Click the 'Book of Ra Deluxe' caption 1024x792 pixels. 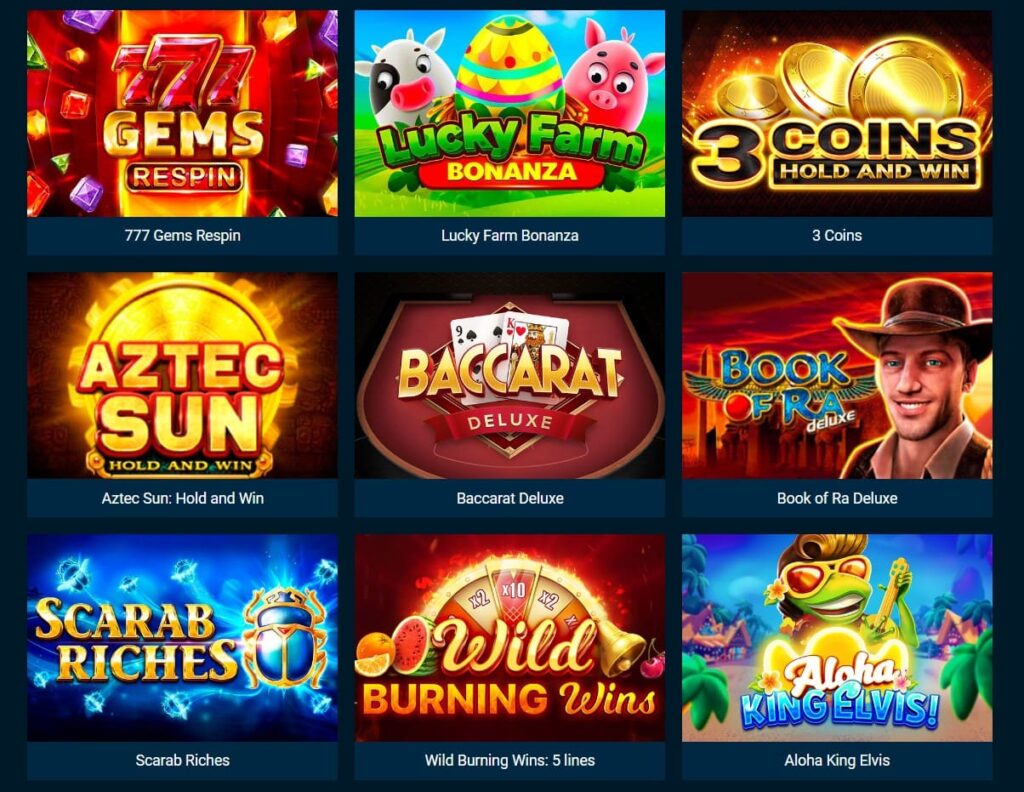click(x=837, y=498)
